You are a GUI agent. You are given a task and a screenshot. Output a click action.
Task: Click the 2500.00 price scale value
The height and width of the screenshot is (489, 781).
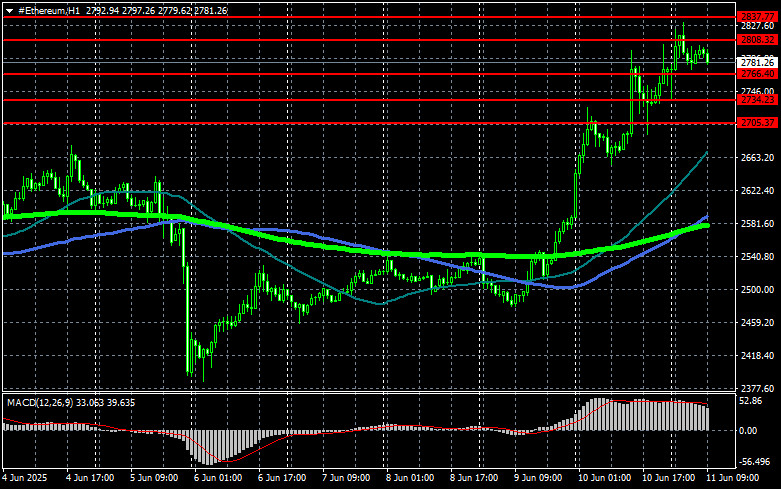pyautogui.click(x=757, y=289)
